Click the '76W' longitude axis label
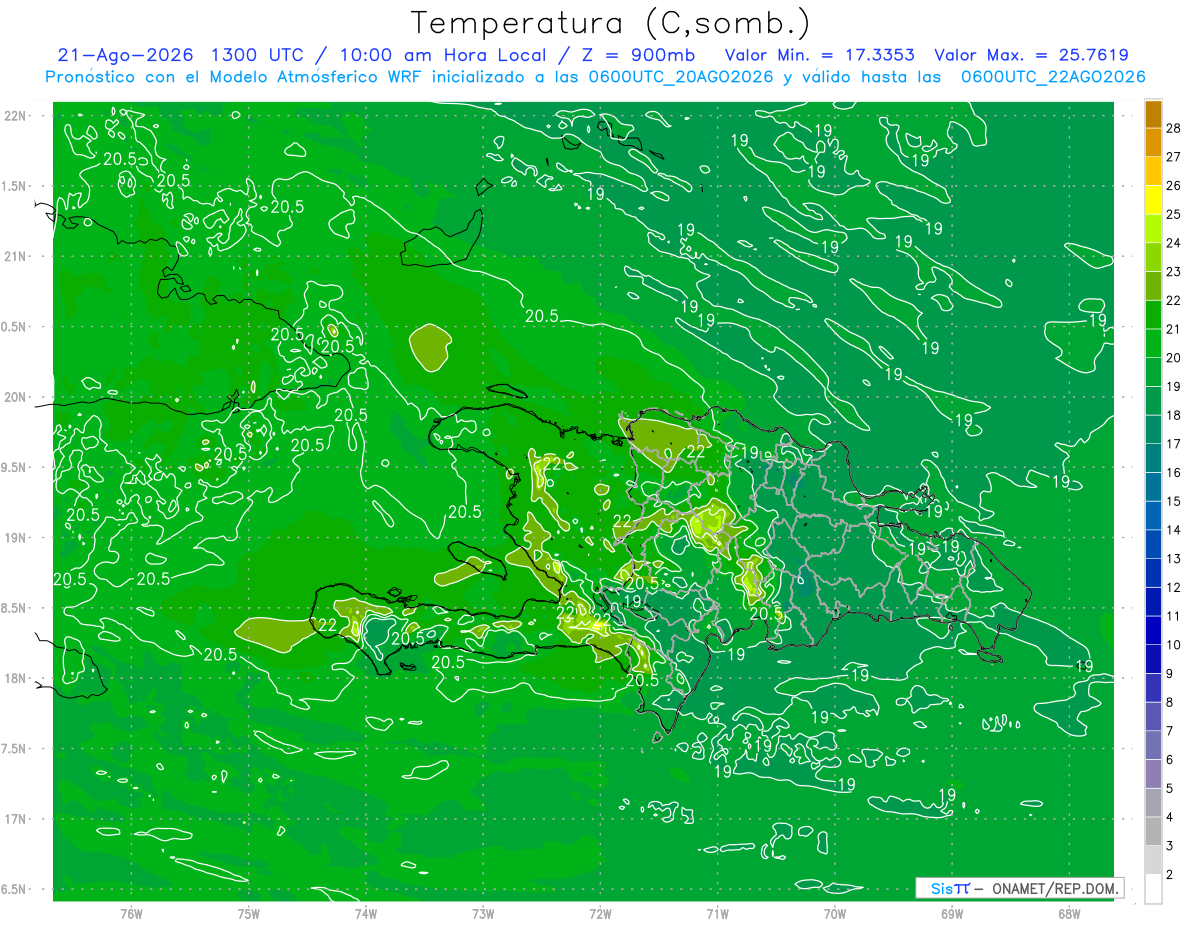Screen dimensions: 1200x927 point(131,914)
